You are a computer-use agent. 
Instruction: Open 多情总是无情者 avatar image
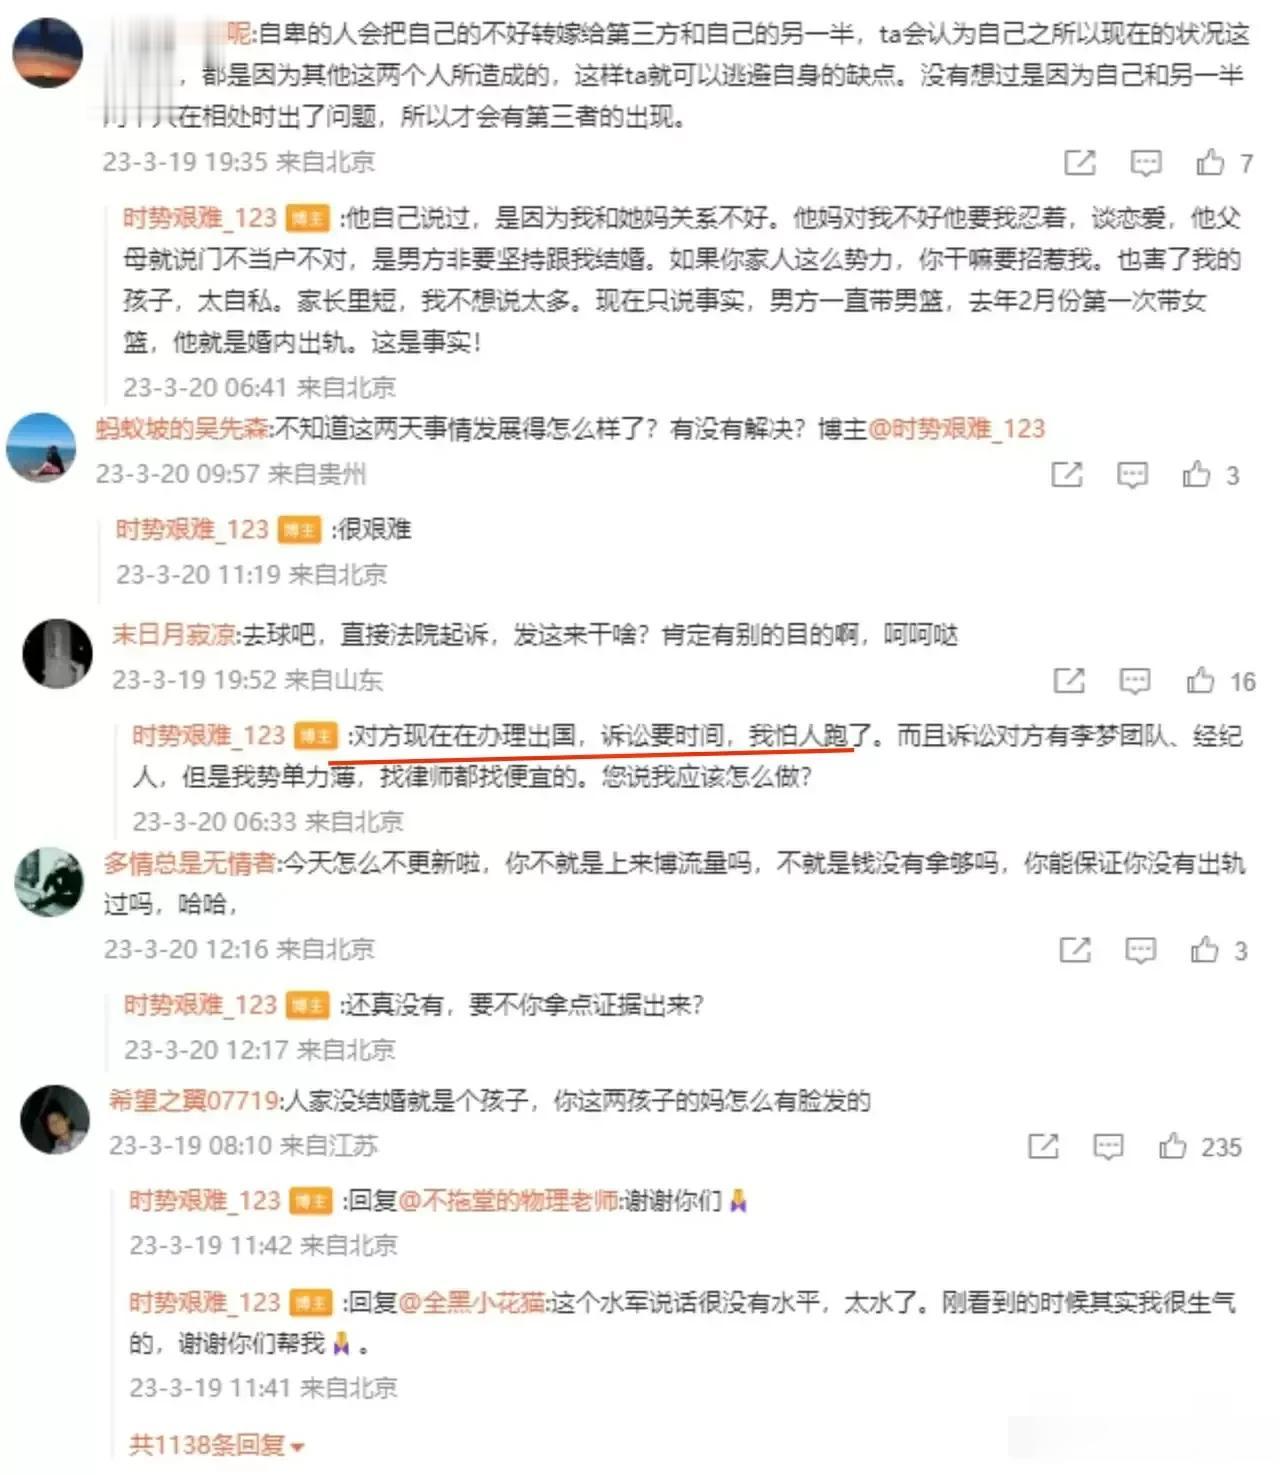[x=49, y=882]
